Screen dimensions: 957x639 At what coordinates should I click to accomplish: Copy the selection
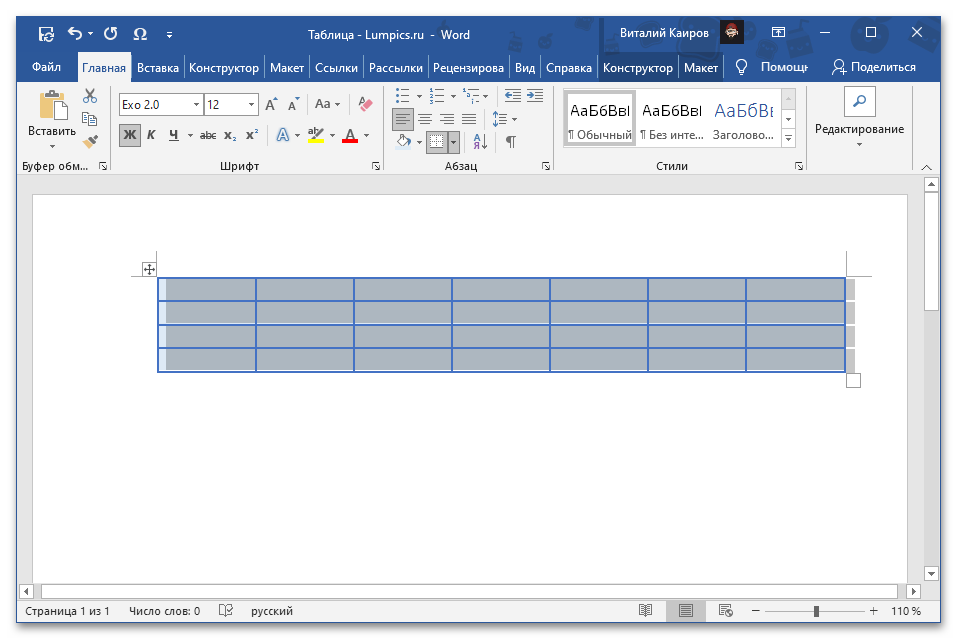pyautogui.click(x=90, y=119)
